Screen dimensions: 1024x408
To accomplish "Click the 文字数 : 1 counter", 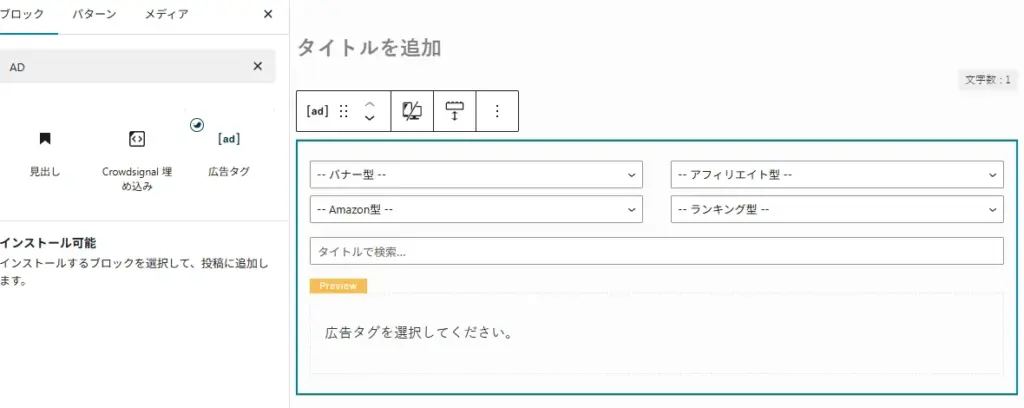I will click(x=987, y=80).
